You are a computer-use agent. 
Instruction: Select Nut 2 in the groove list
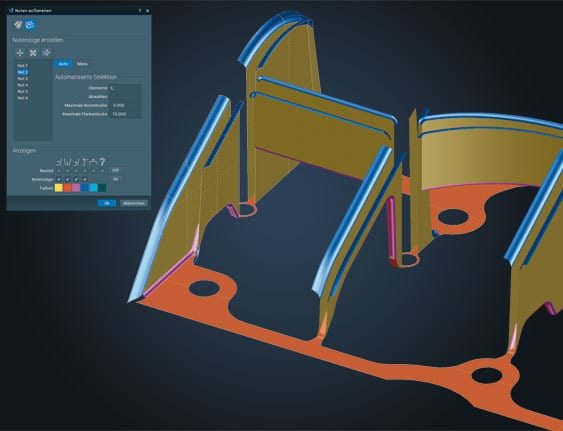tap(23, 72)
